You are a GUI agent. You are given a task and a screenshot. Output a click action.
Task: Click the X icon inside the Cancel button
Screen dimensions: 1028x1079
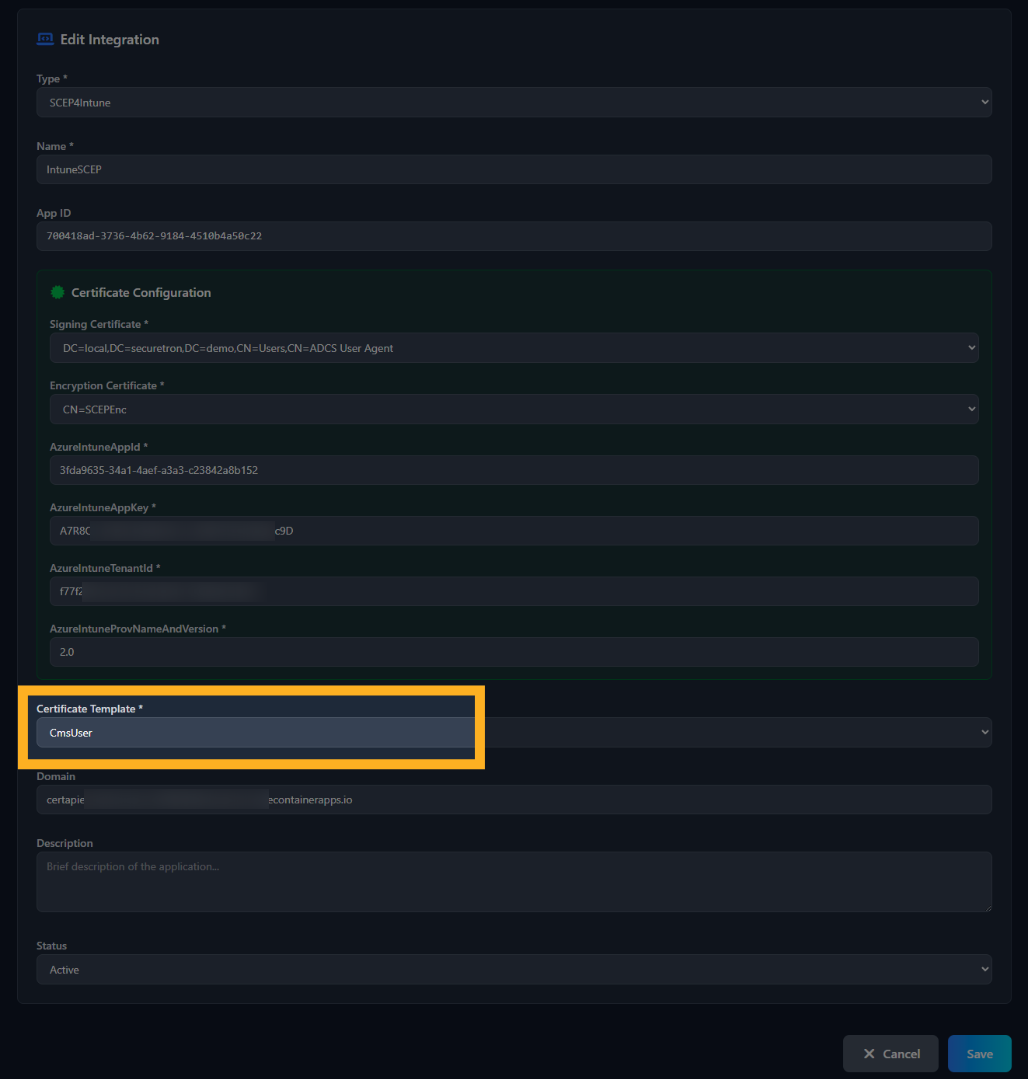pos(869,1053)
